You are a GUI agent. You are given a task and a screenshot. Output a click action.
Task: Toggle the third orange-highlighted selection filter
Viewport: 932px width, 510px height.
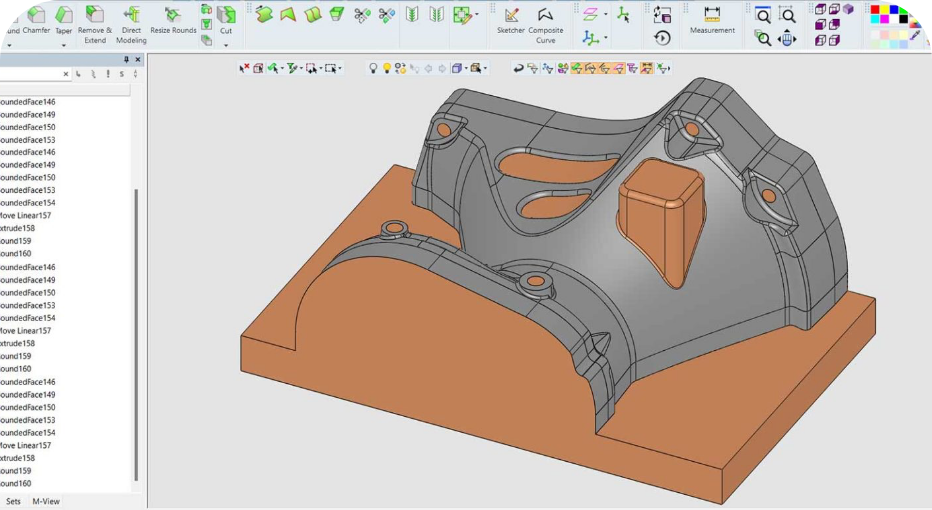[x=604, y=68]
